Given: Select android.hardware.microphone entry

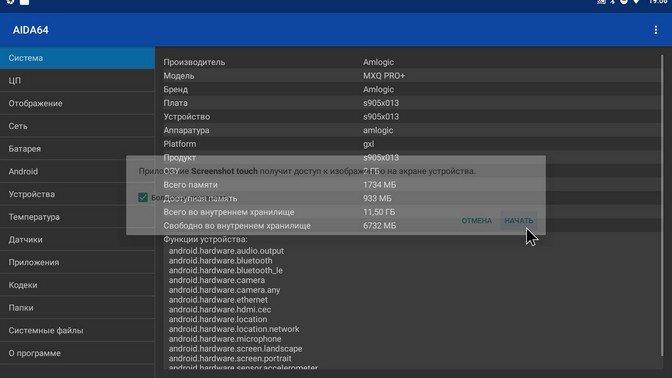Looking at the screenshot, I should 225,339.
